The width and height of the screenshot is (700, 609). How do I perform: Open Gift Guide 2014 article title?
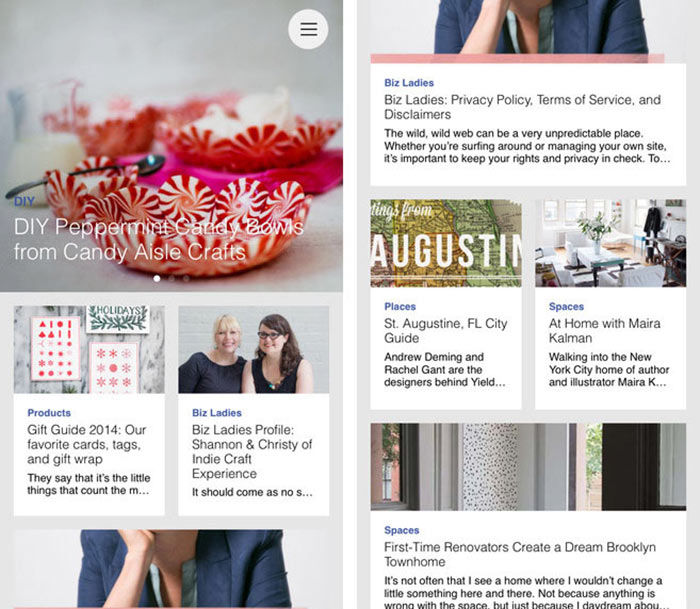(87, 444)
